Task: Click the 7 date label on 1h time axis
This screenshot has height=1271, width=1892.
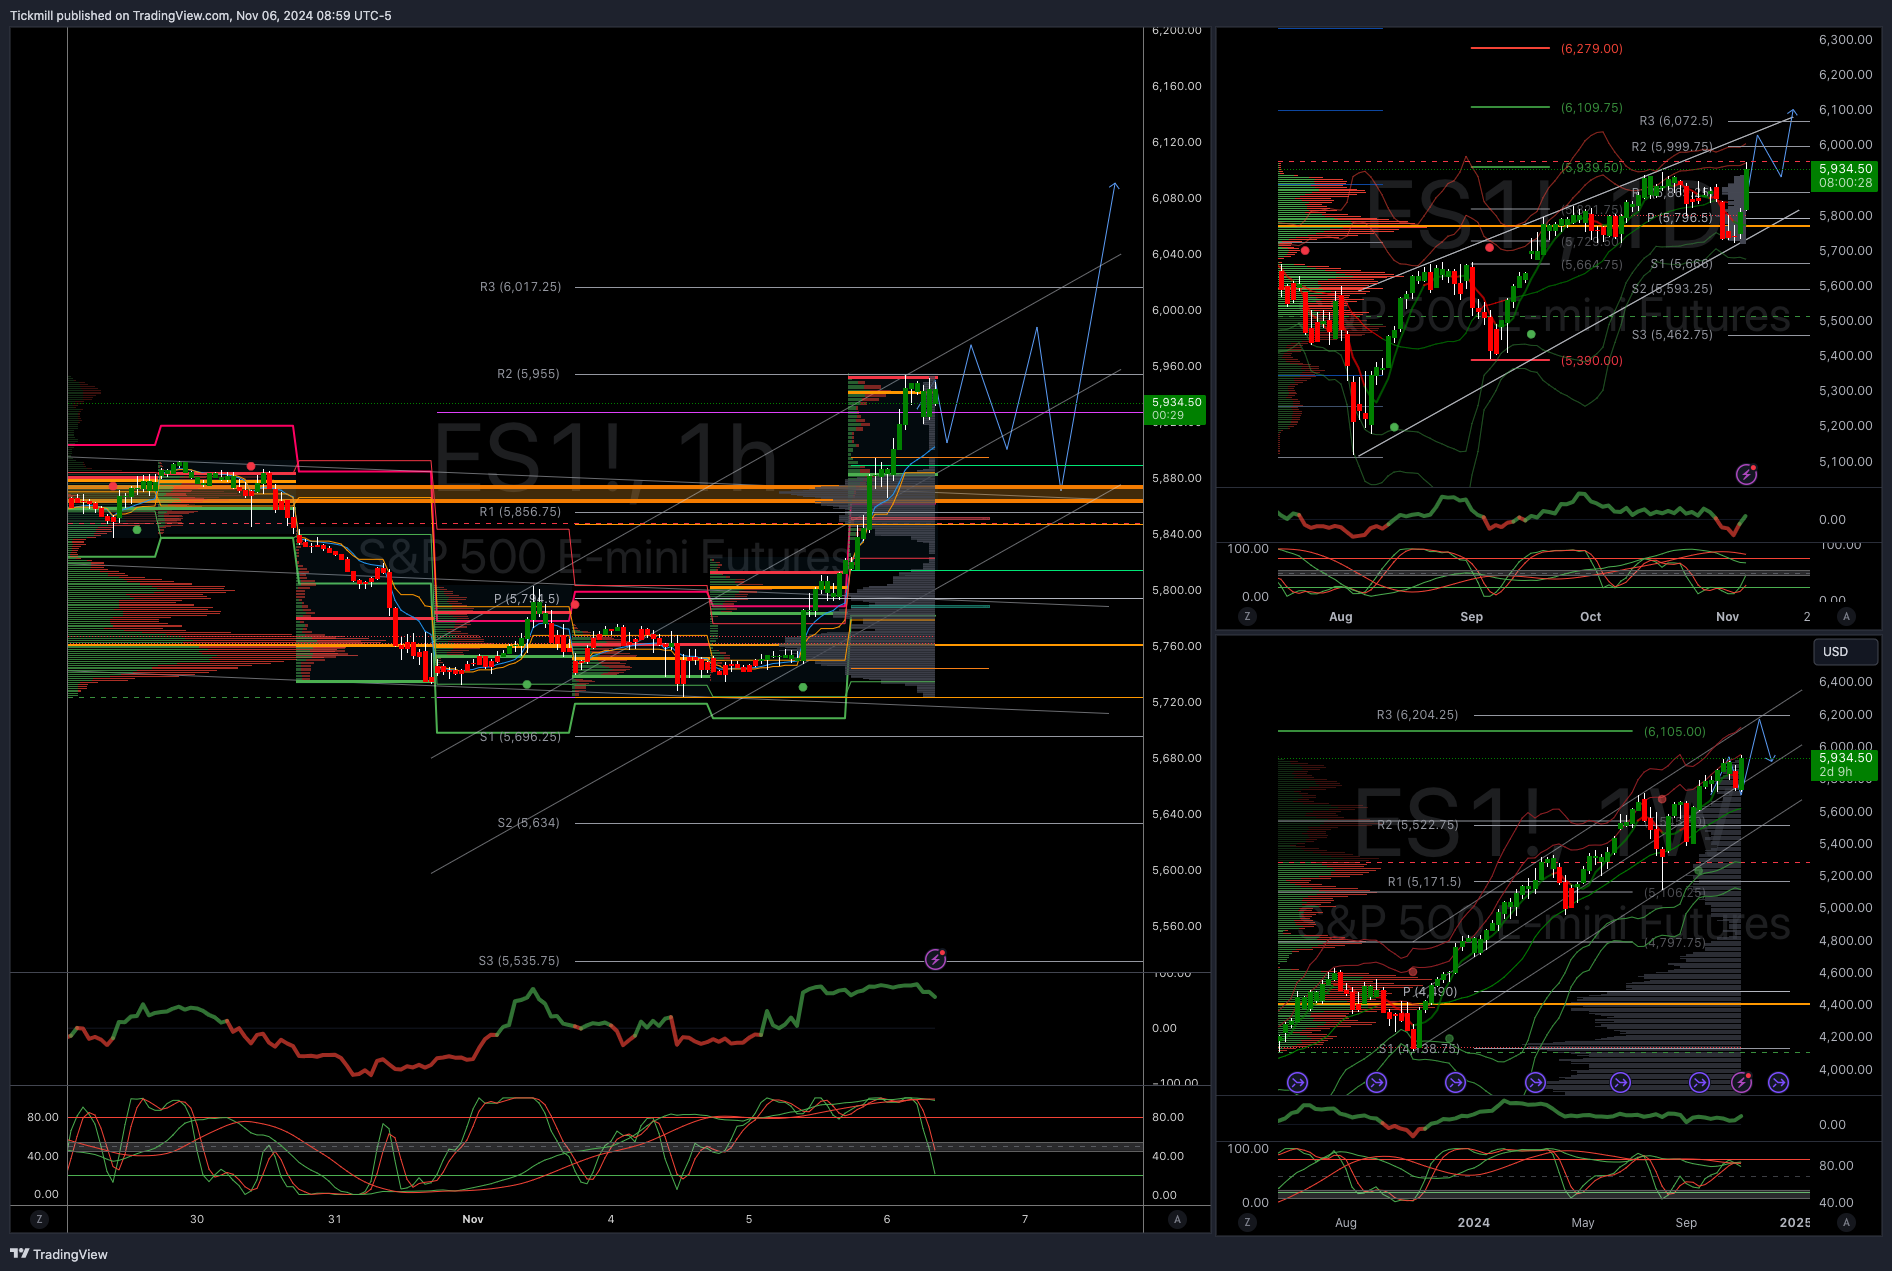Action: pyautogui.click(x=1025, y=1219)
